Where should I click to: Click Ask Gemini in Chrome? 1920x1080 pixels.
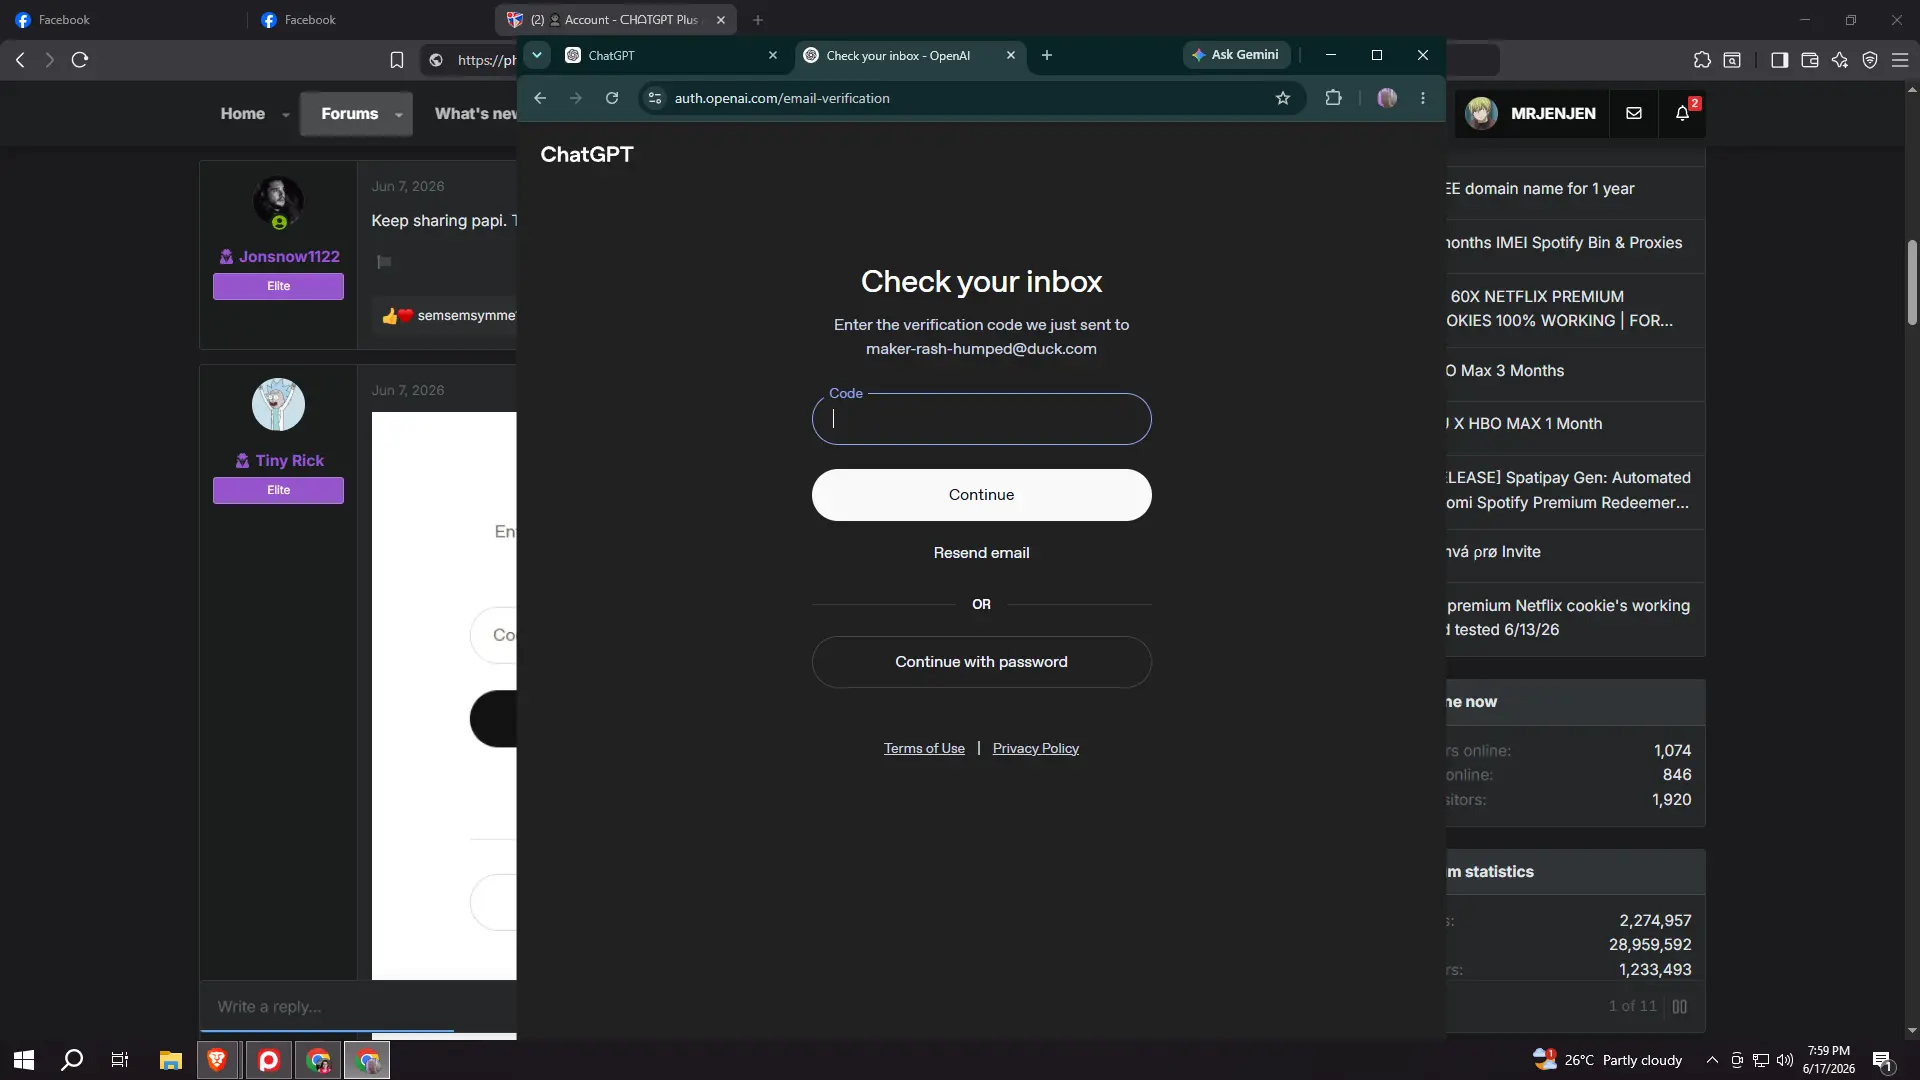1236,55
